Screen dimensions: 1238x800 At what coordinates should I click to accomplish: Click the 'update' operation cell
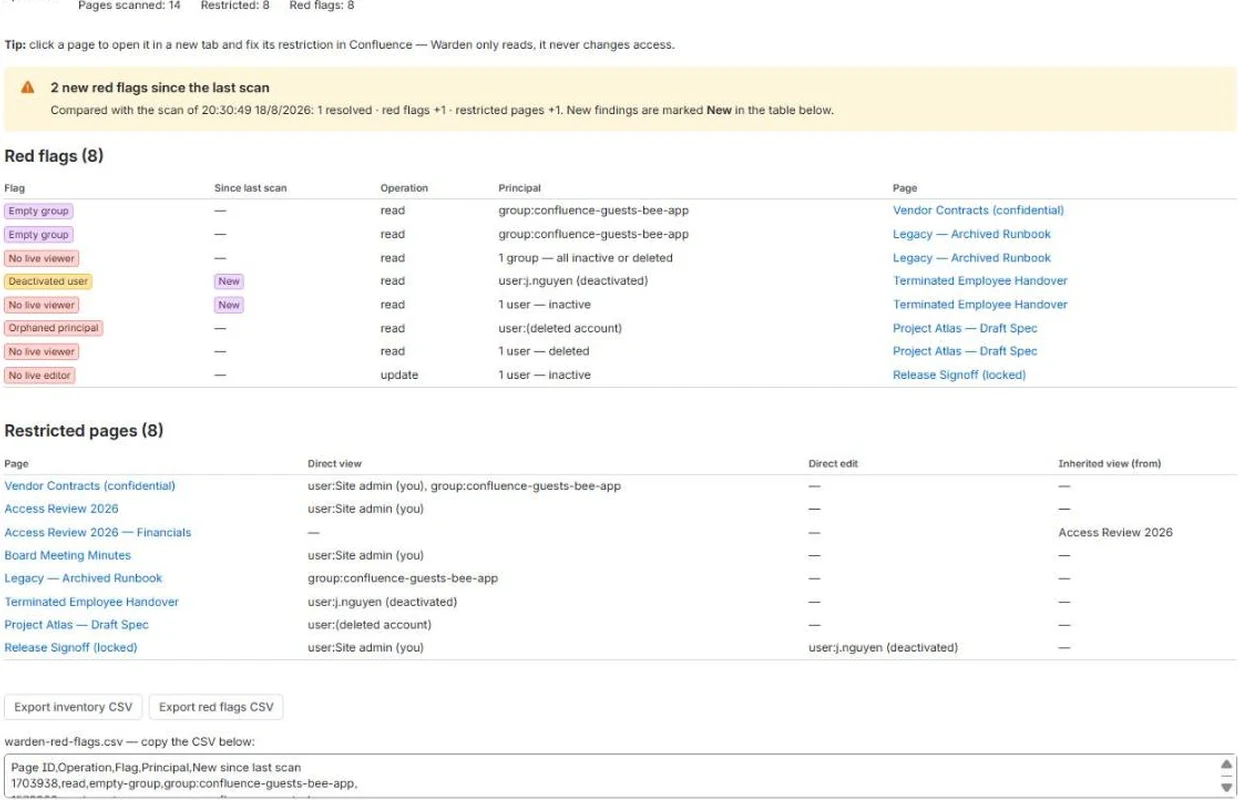pos(399,375)
